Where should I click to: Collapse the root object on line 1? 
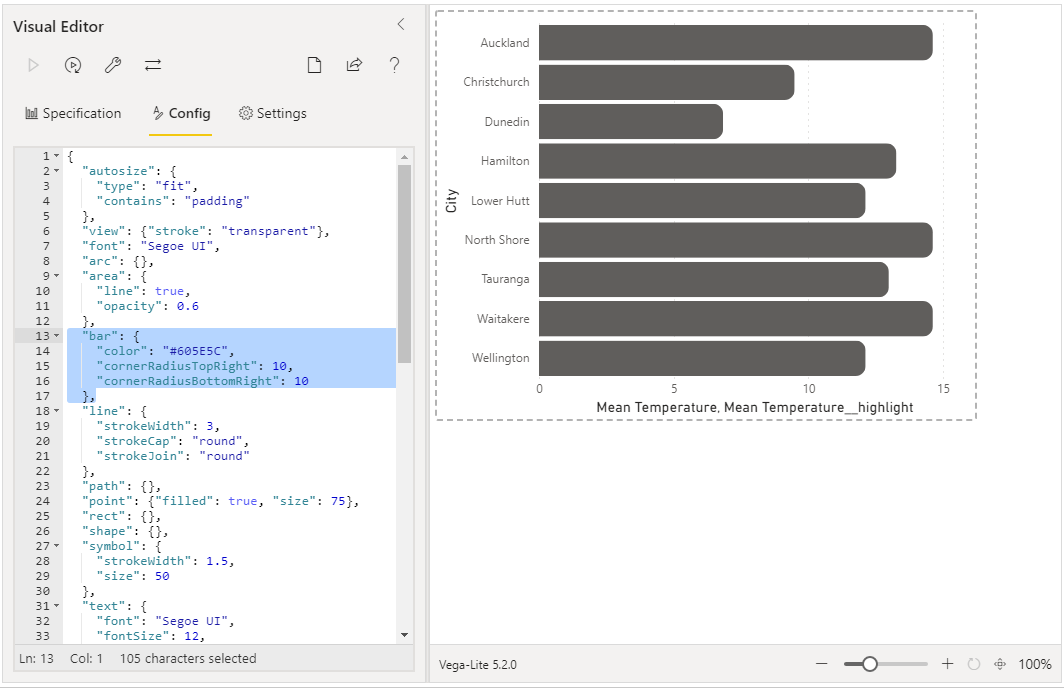(56, 156)
